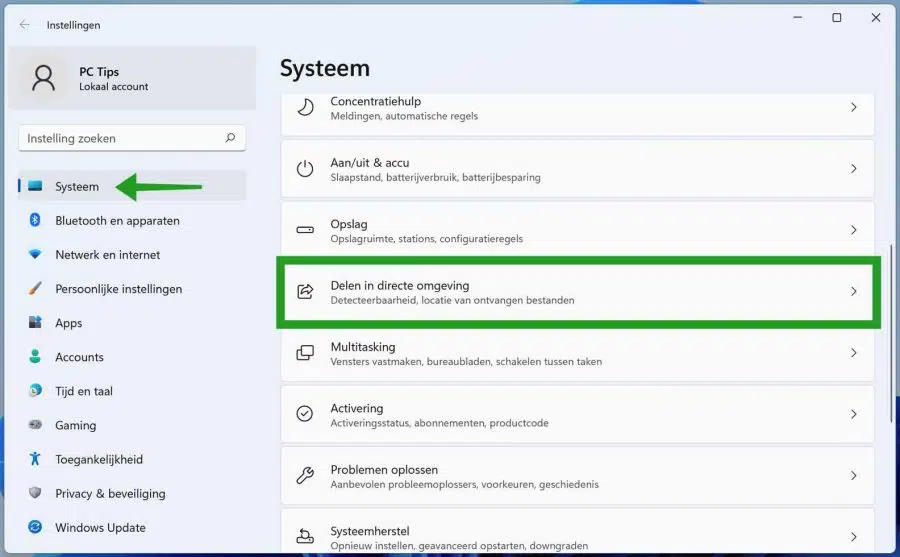Click the Bluetooth icon in the sidebar
Viewport: 900px width, 557px height.
tap(35, 220)
